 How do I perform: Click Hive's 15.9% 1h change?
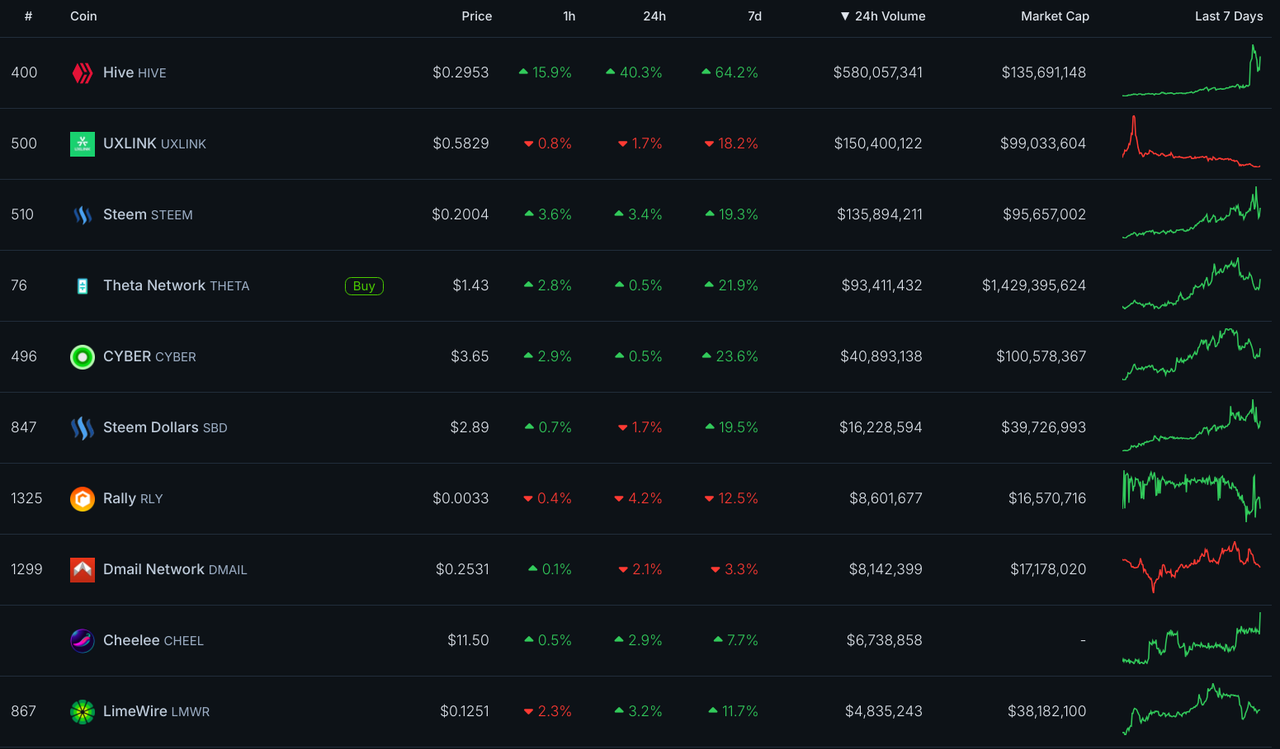[x=545, y=73]
